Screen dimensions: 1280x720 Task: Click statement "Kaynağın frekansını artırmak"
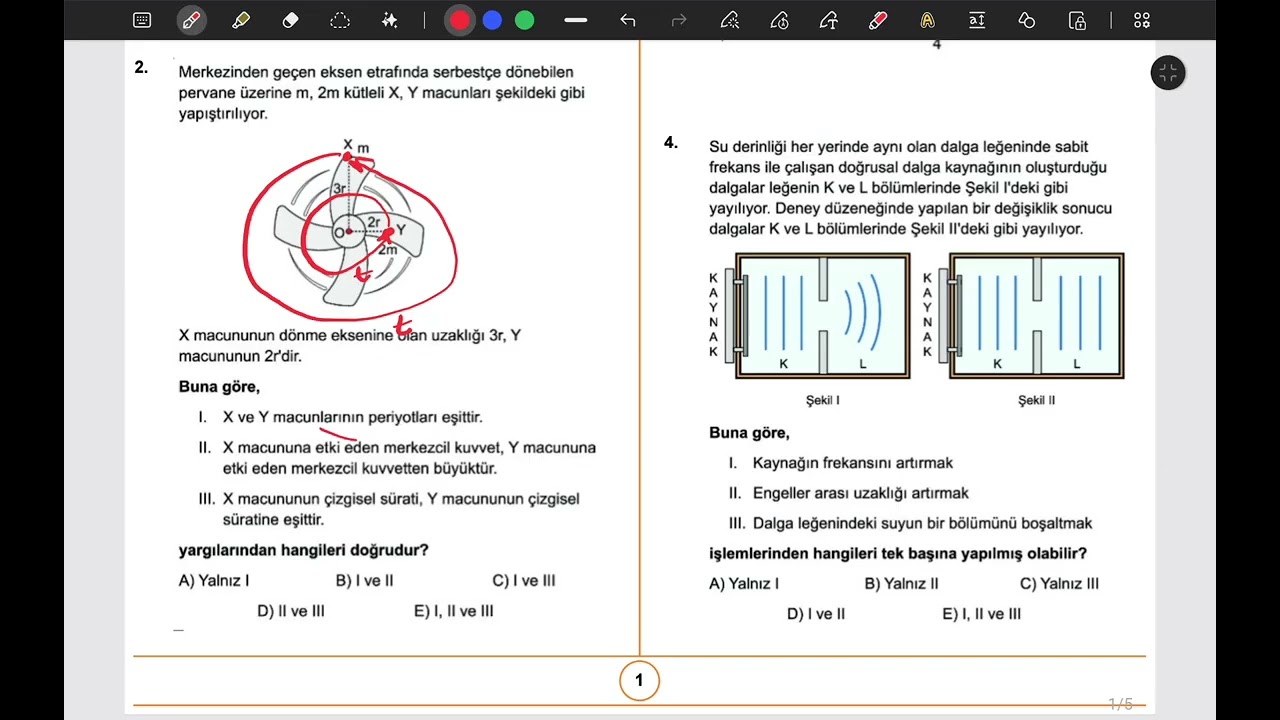[853, 463]
